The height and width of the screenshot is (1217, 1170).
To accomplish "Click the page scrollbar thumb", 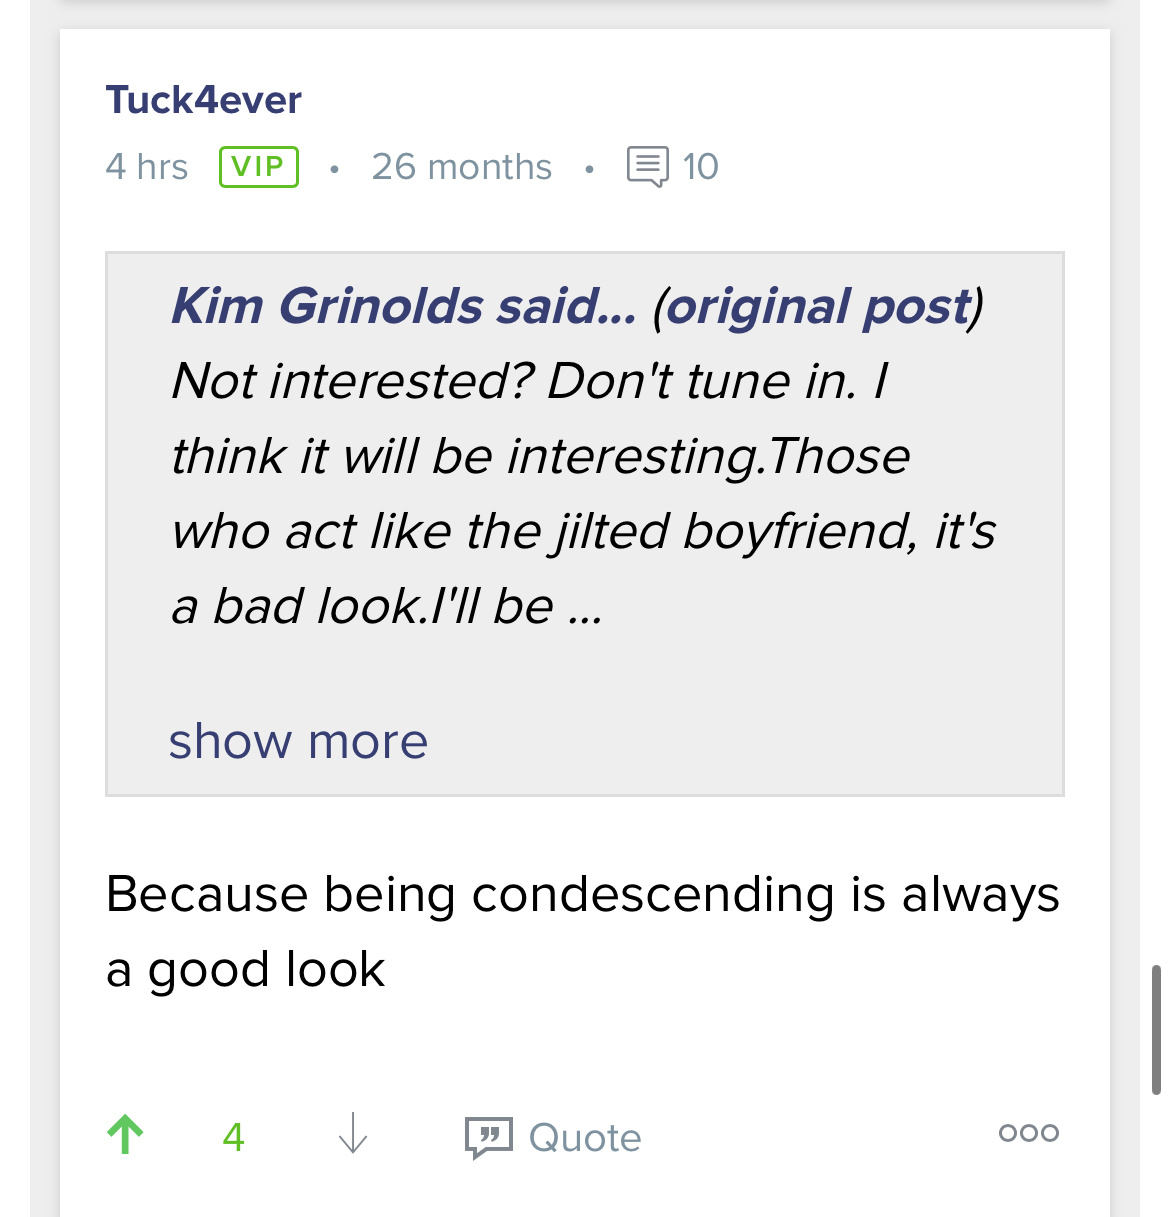I will tap(1156, 1029).
